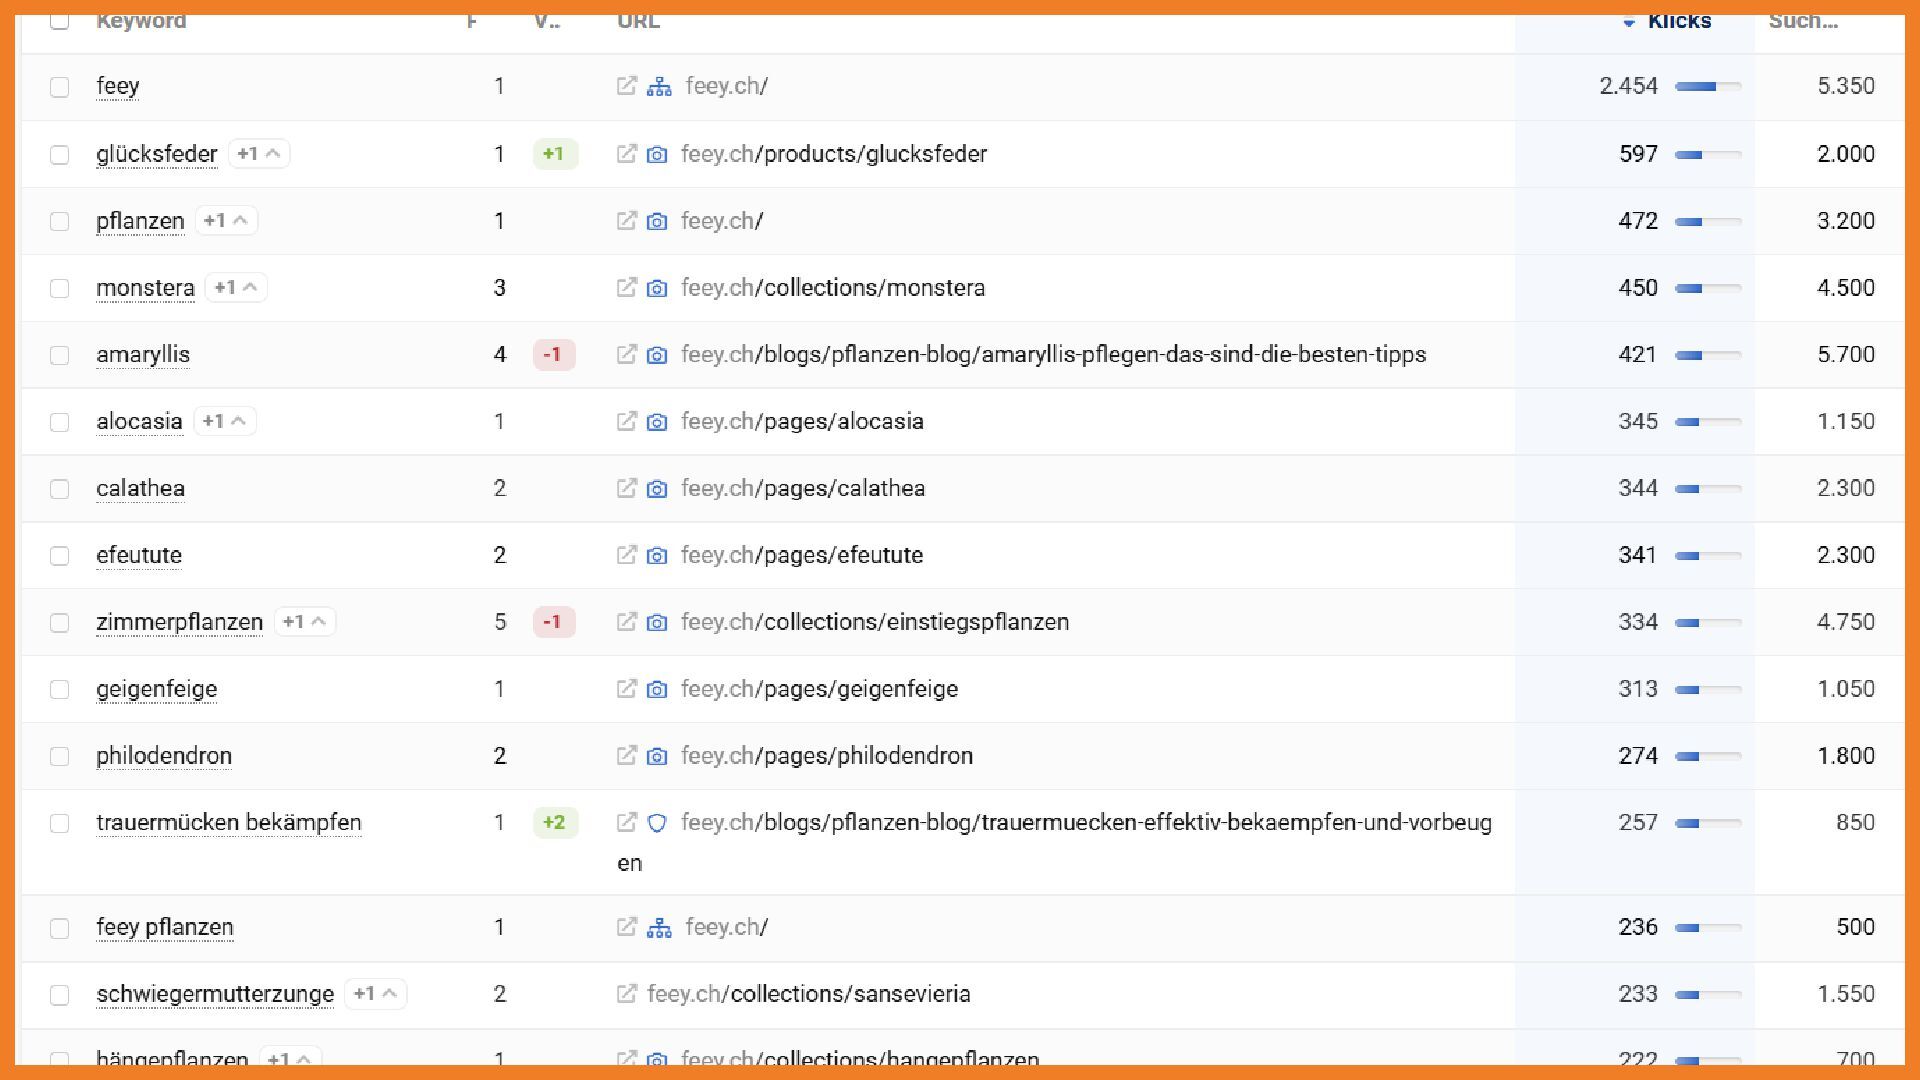Click the clicks value 2.454
This screenshot has width=1920, height=1080.
(x=1629, y=86)
